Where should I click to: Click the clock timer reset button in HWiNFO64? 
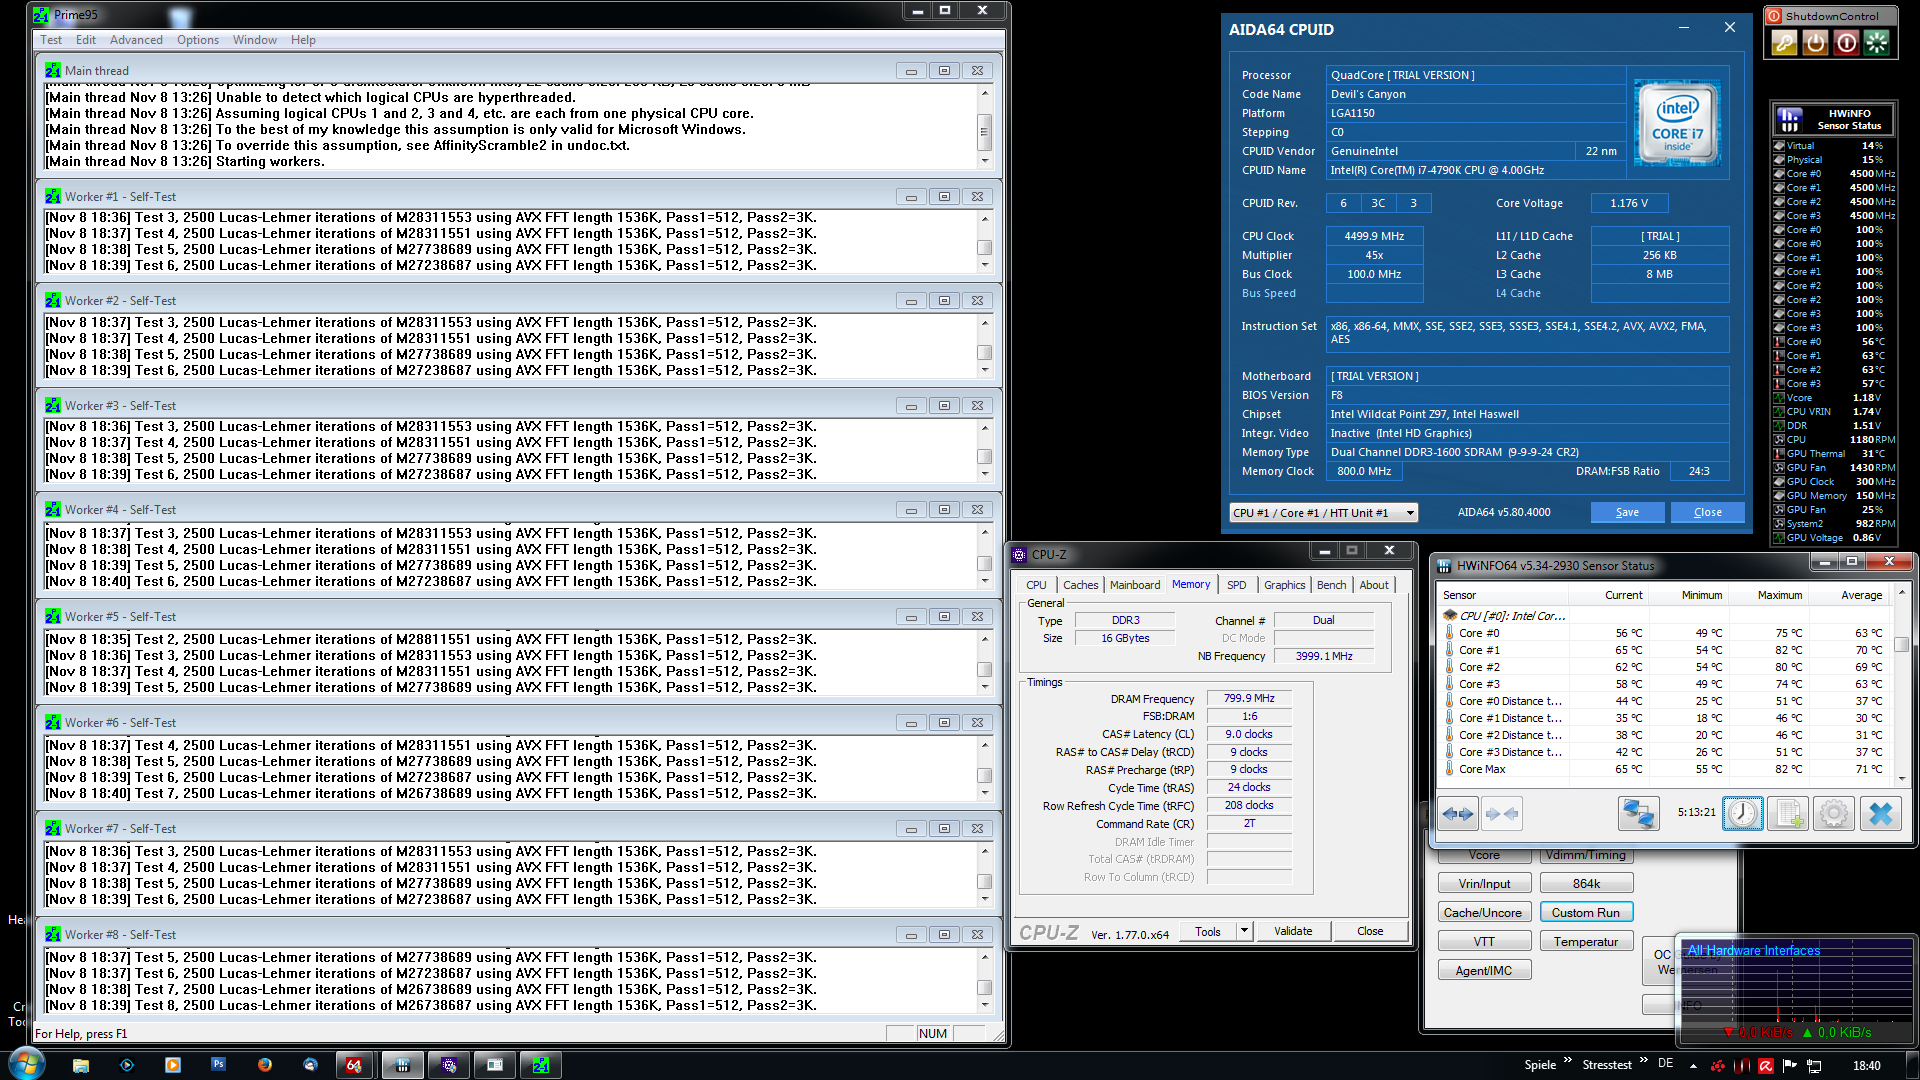(1742, 813)
